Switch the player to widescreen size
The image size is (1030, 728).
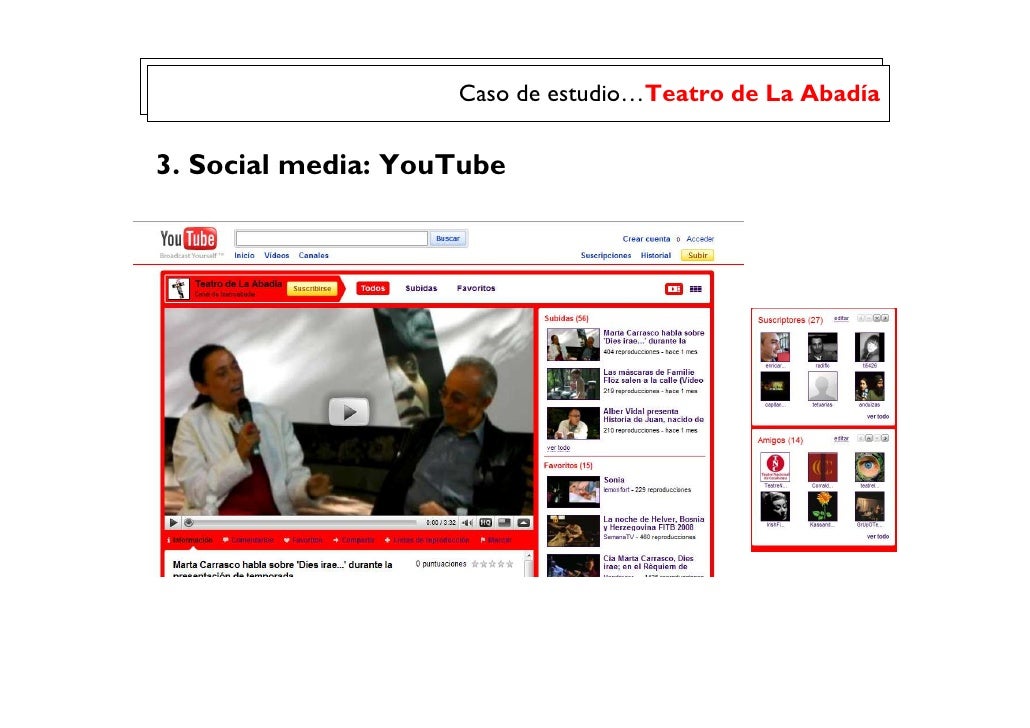504,523
